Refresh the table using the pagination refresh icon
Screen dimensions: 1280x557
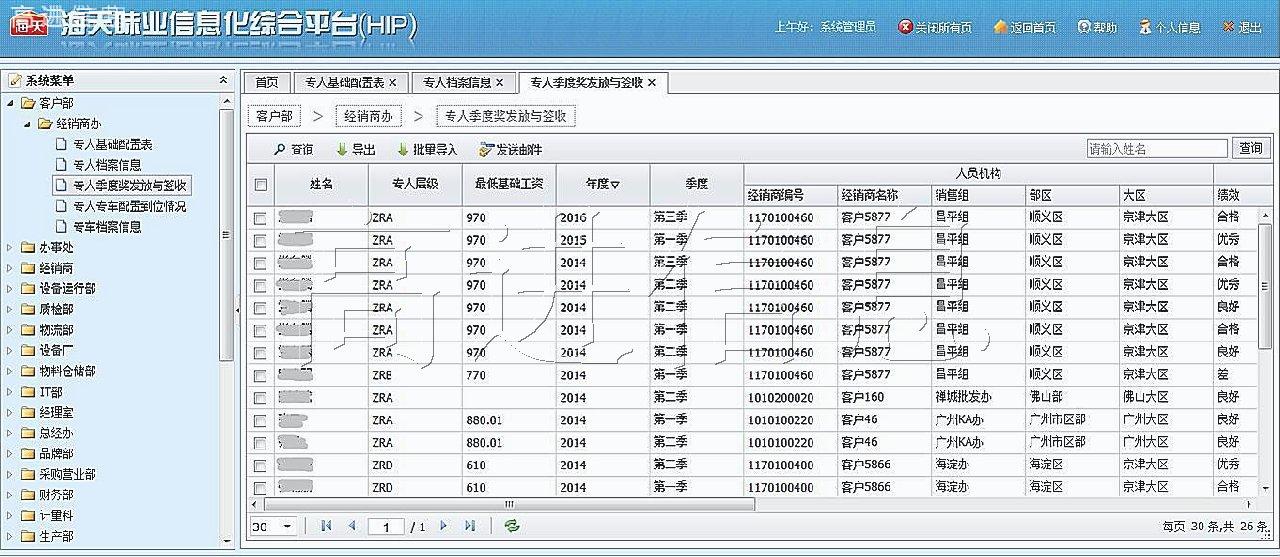click(x=512, y=526)
